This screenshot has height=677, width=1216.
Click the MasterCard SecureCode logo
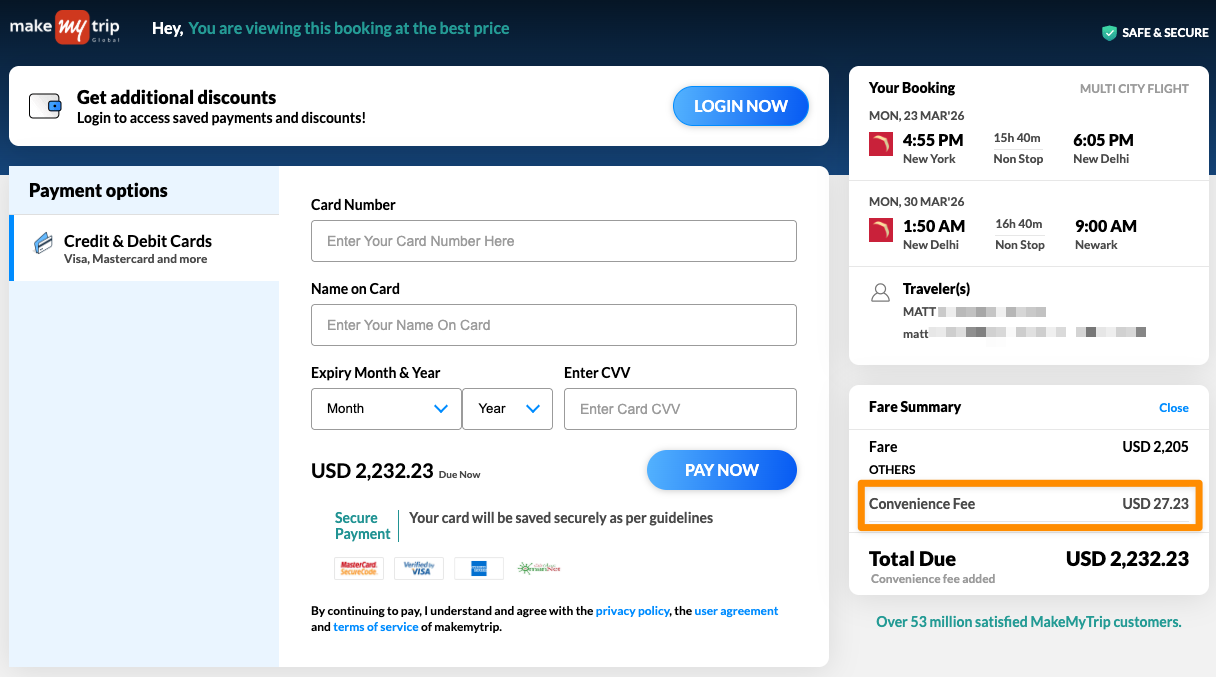(x=359, y=568)
